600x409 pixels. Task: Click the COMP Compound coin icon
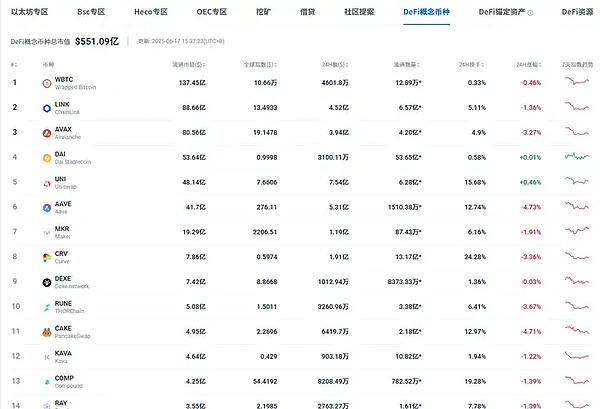[x=46, y=381]
